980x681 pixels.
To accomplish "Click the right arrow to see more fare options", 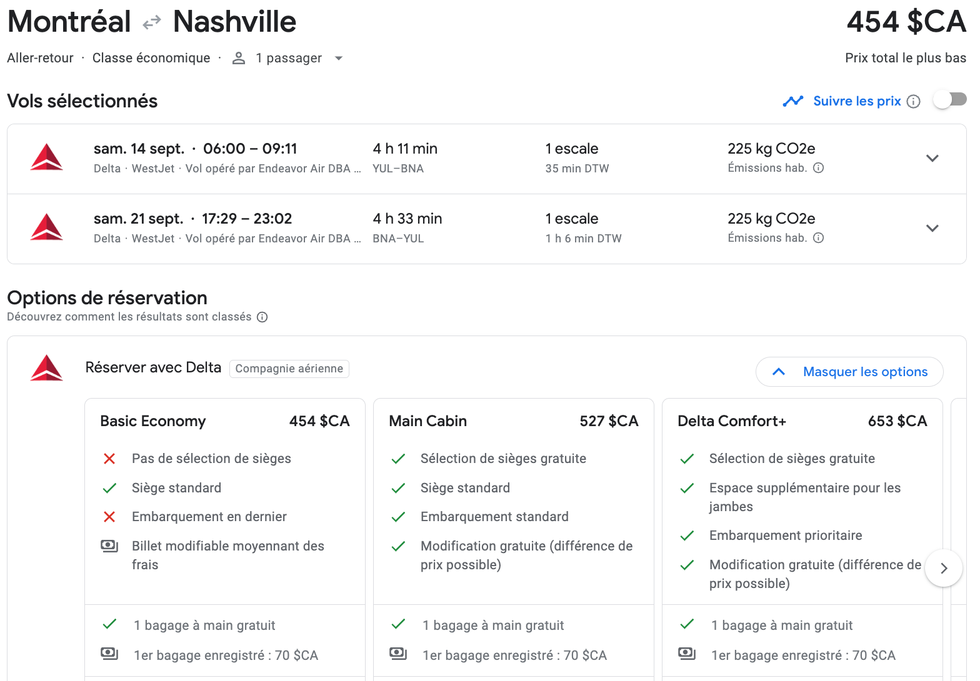I will click(943, 567).
